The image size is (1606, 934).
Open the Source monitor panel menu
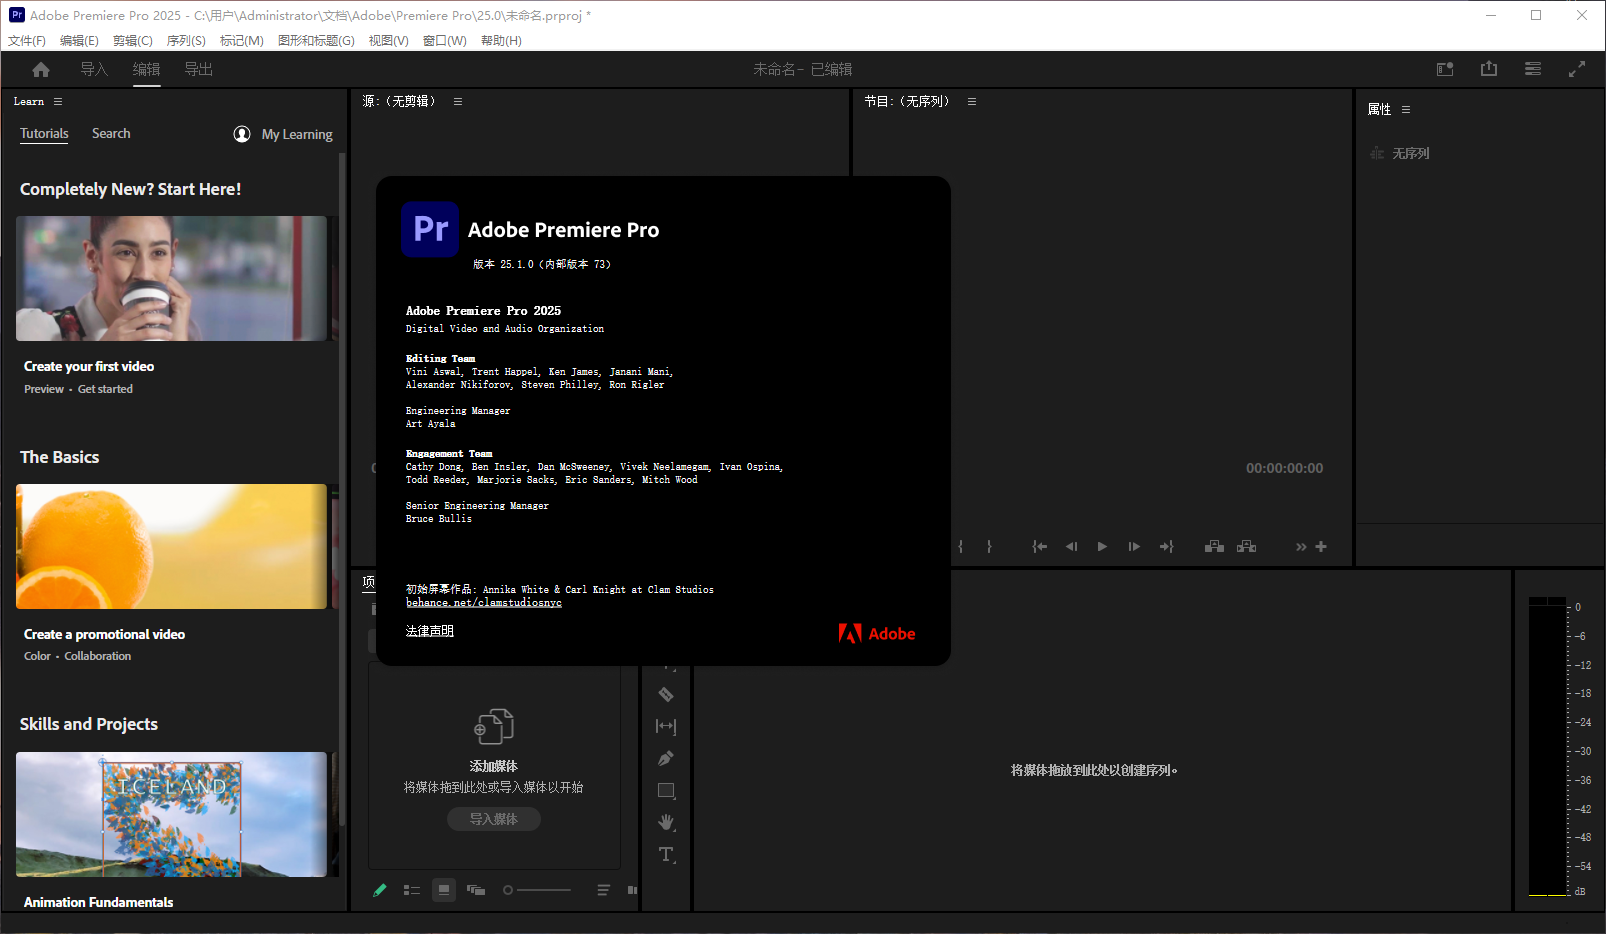pyautogui.click(x=458, y=101)
